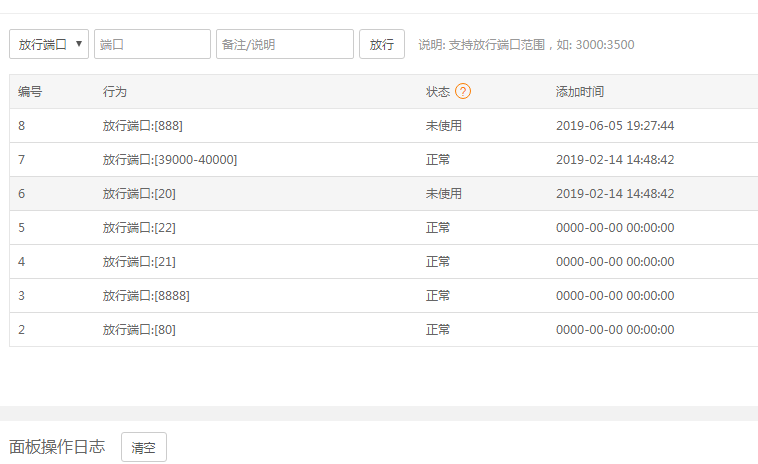Click 正常 status of port 22
Viewport: 758px width, 464px height.
pos(438,227)
